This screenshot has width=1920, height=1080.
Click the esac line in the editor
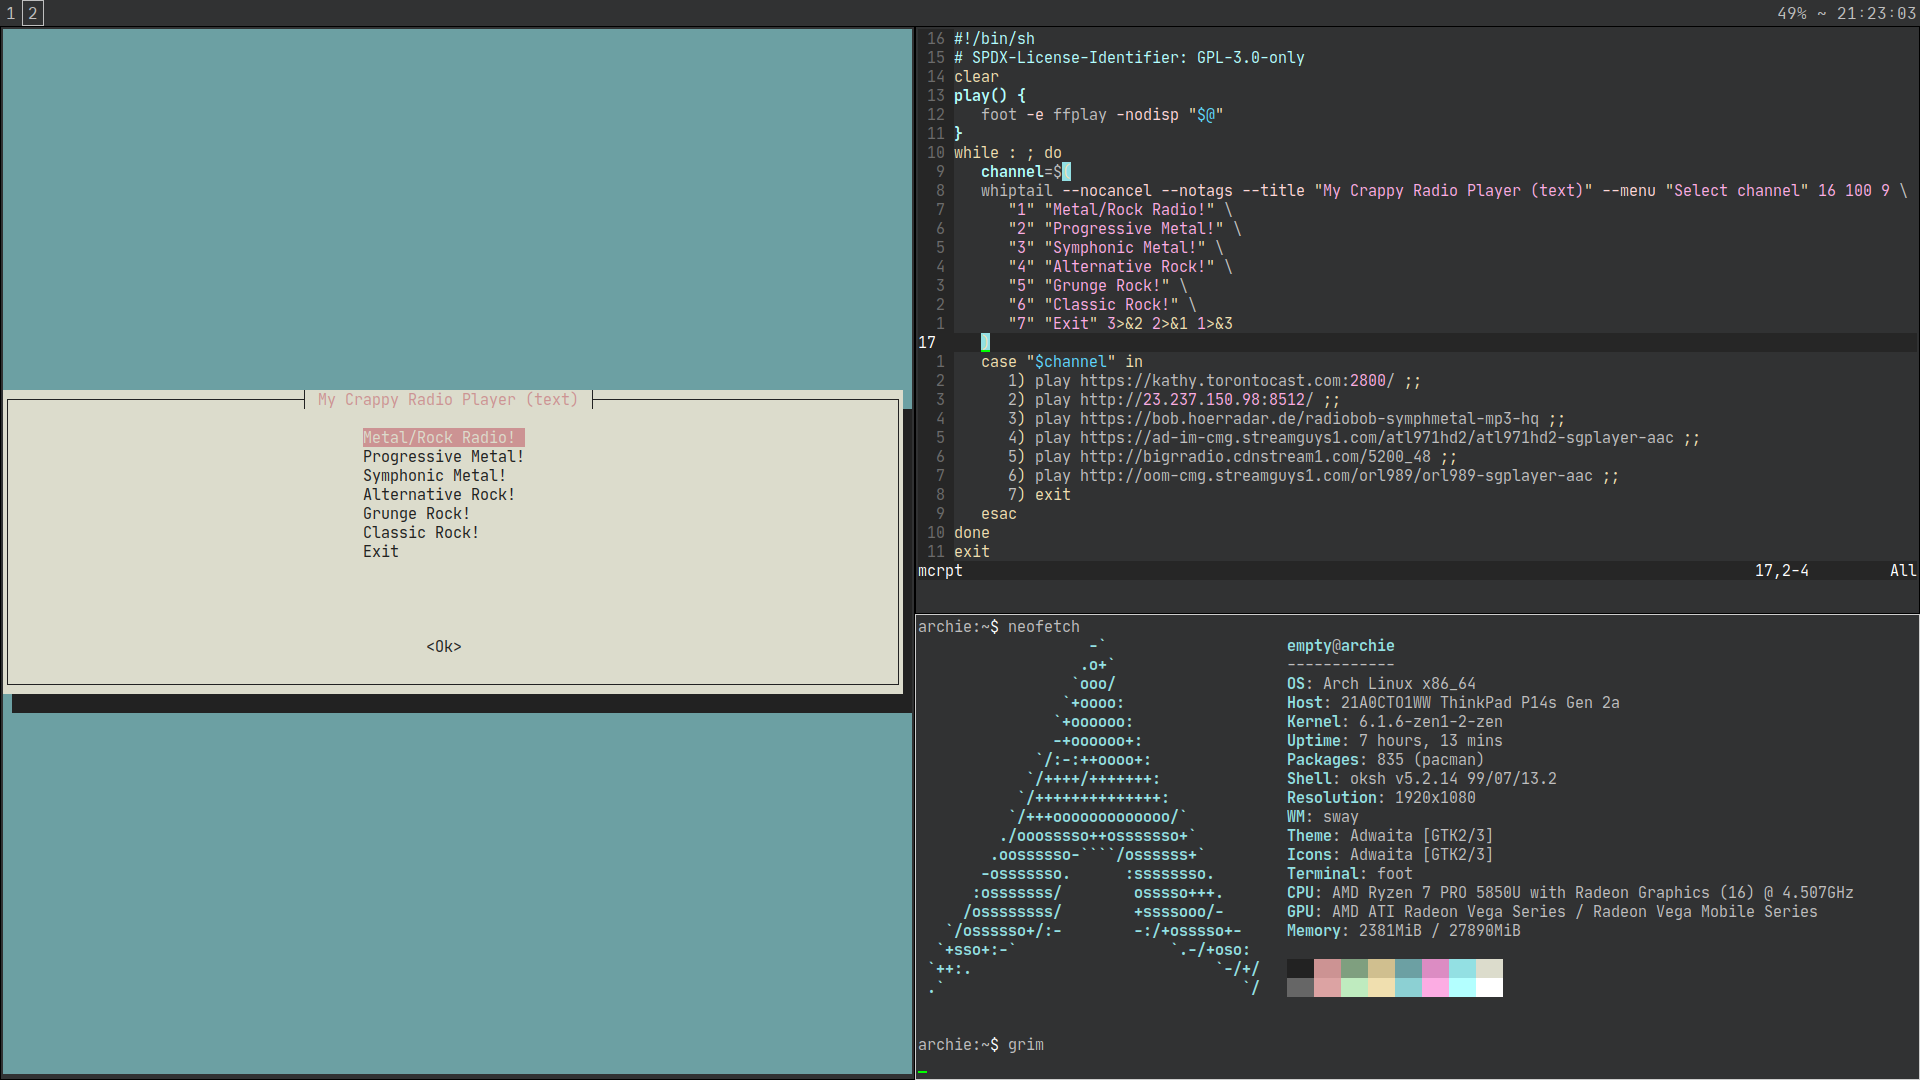pyautogui.click(x=998, y=514)
